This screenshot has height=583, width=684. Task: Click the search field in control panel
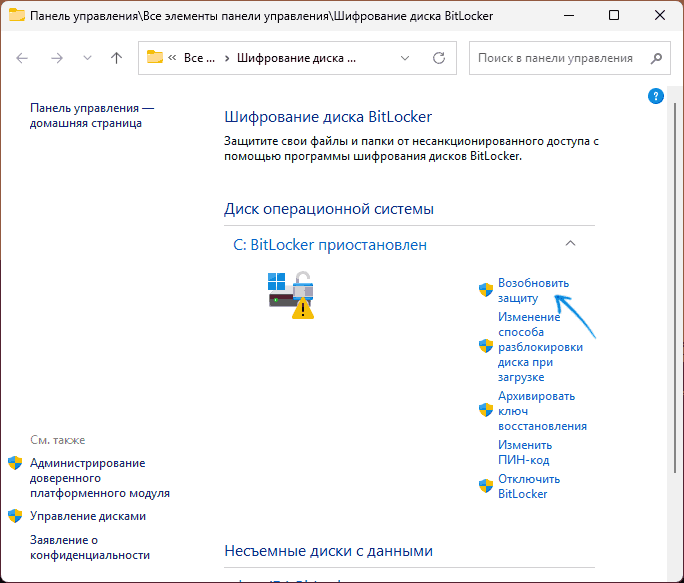[x=570, y=58]
